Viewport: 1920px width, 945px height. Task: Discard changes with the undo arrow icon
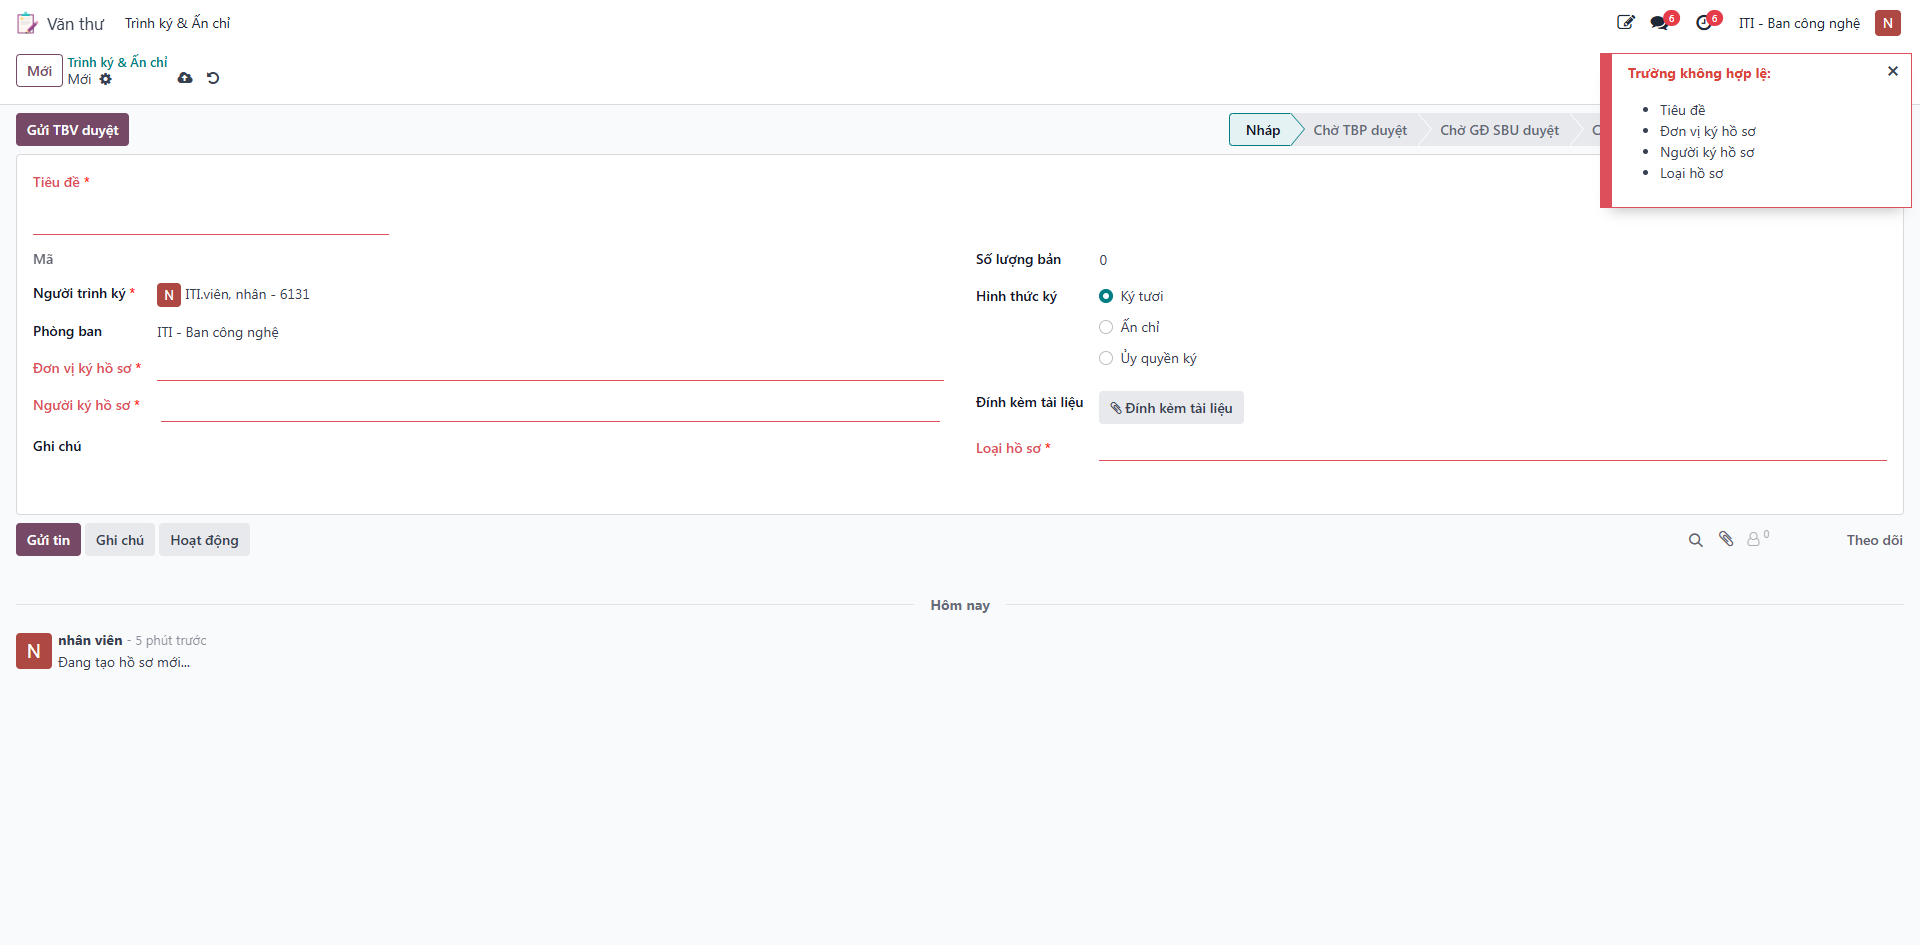(x=213, y=78)
